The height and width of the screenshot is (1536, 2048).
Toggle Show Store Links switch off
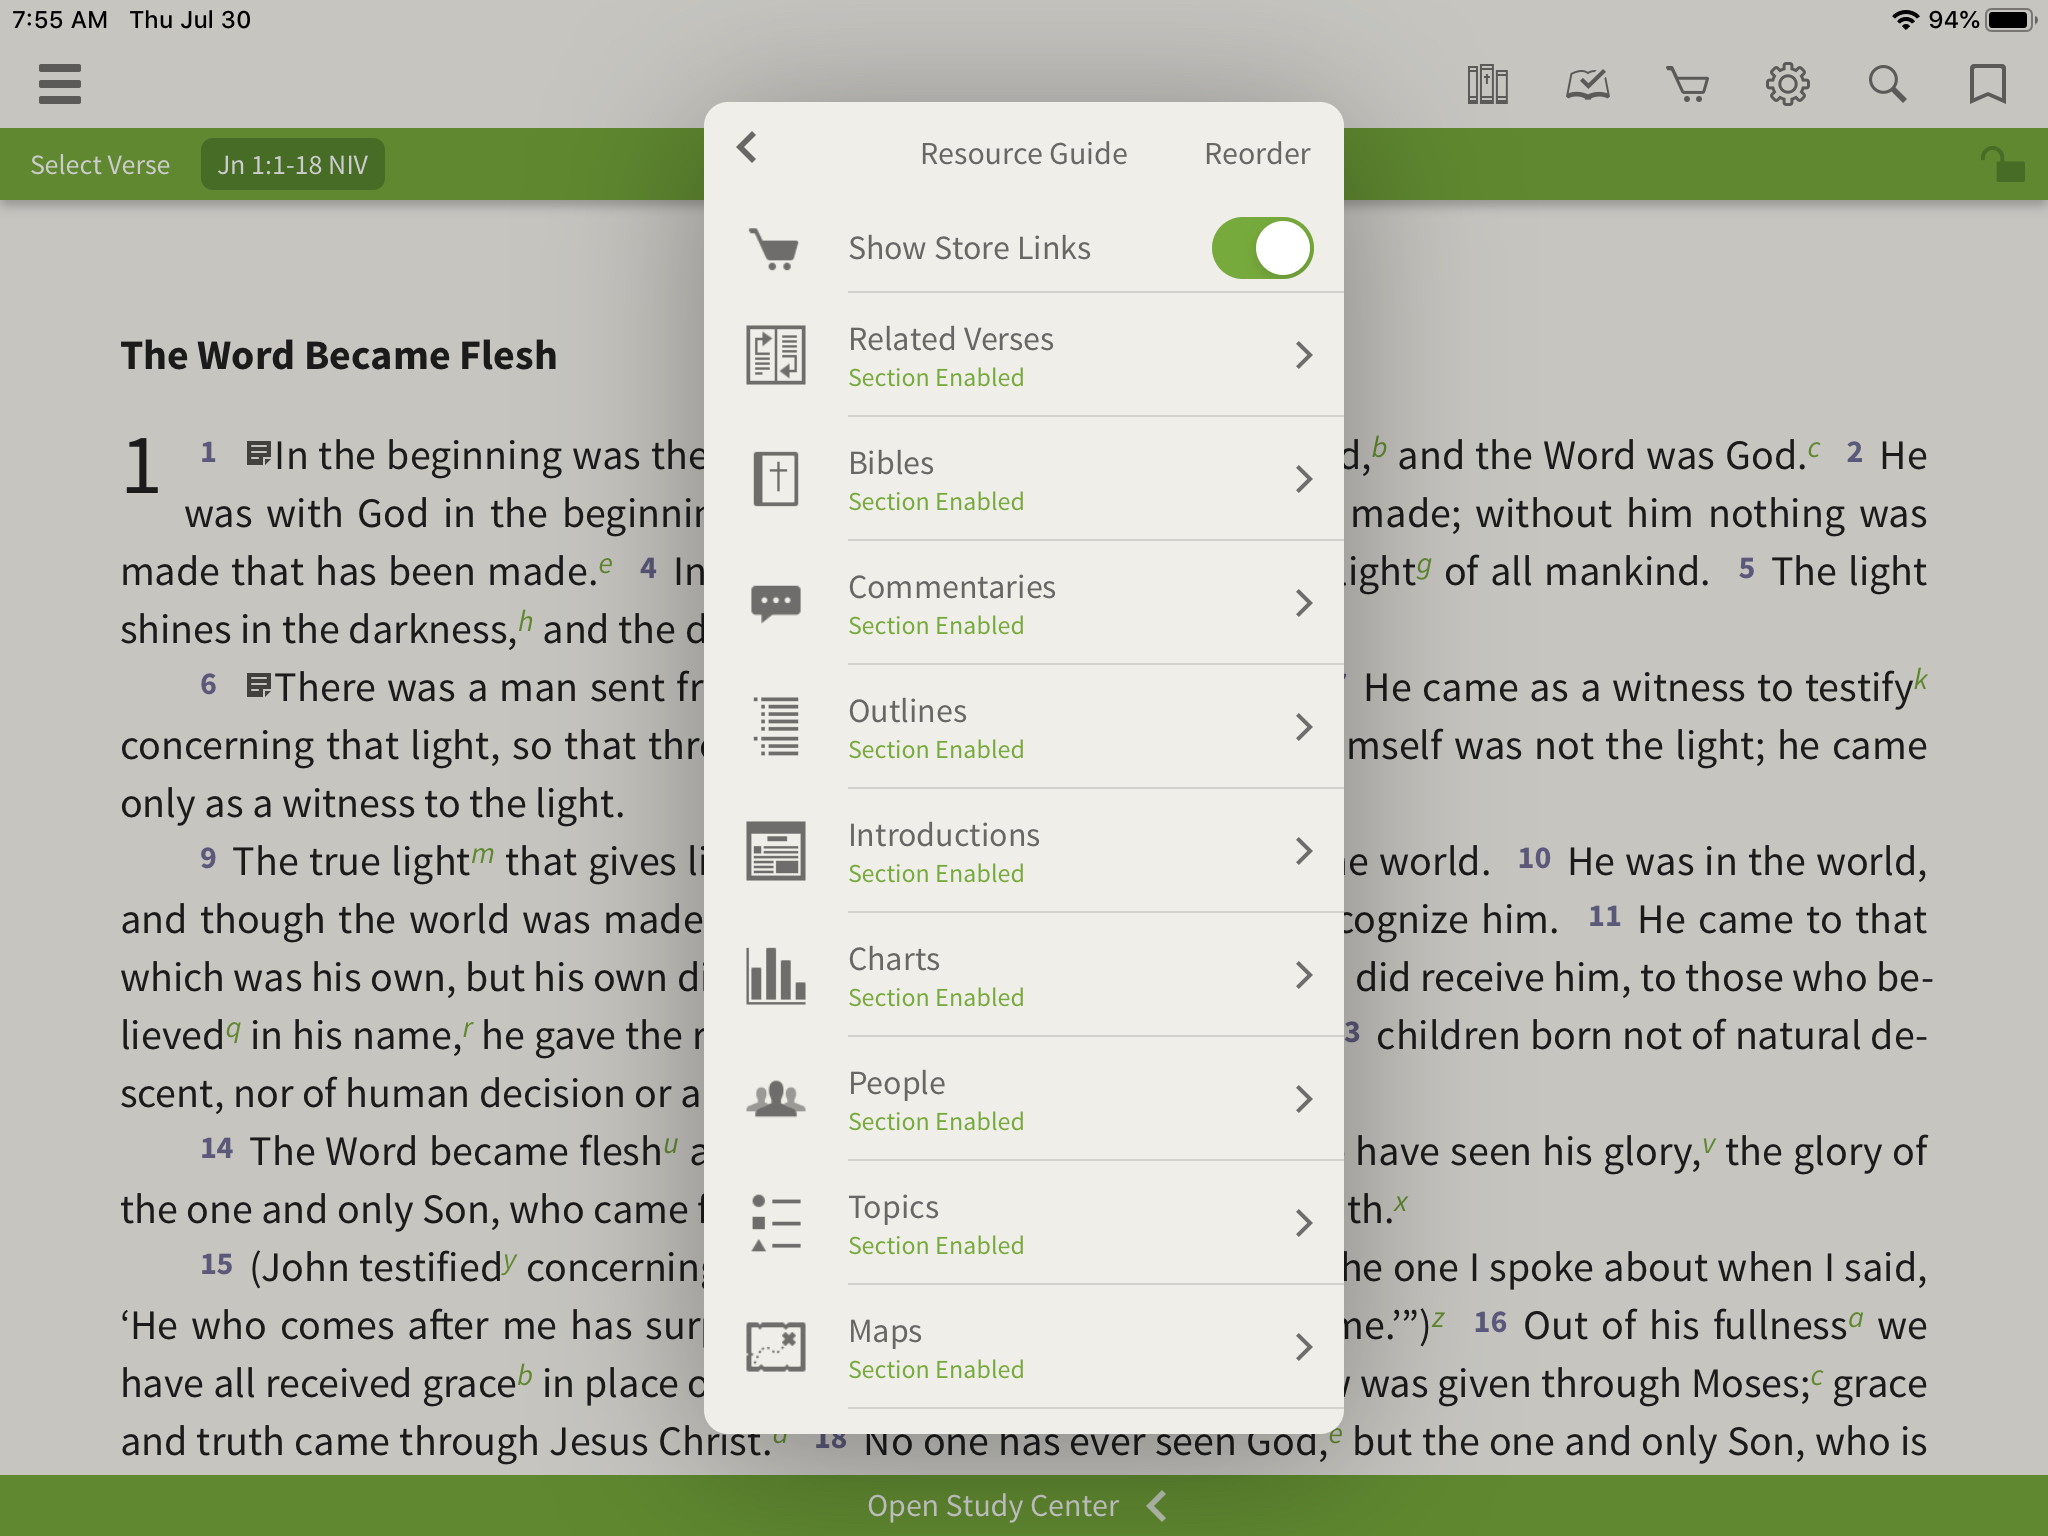pos(1263,245)
